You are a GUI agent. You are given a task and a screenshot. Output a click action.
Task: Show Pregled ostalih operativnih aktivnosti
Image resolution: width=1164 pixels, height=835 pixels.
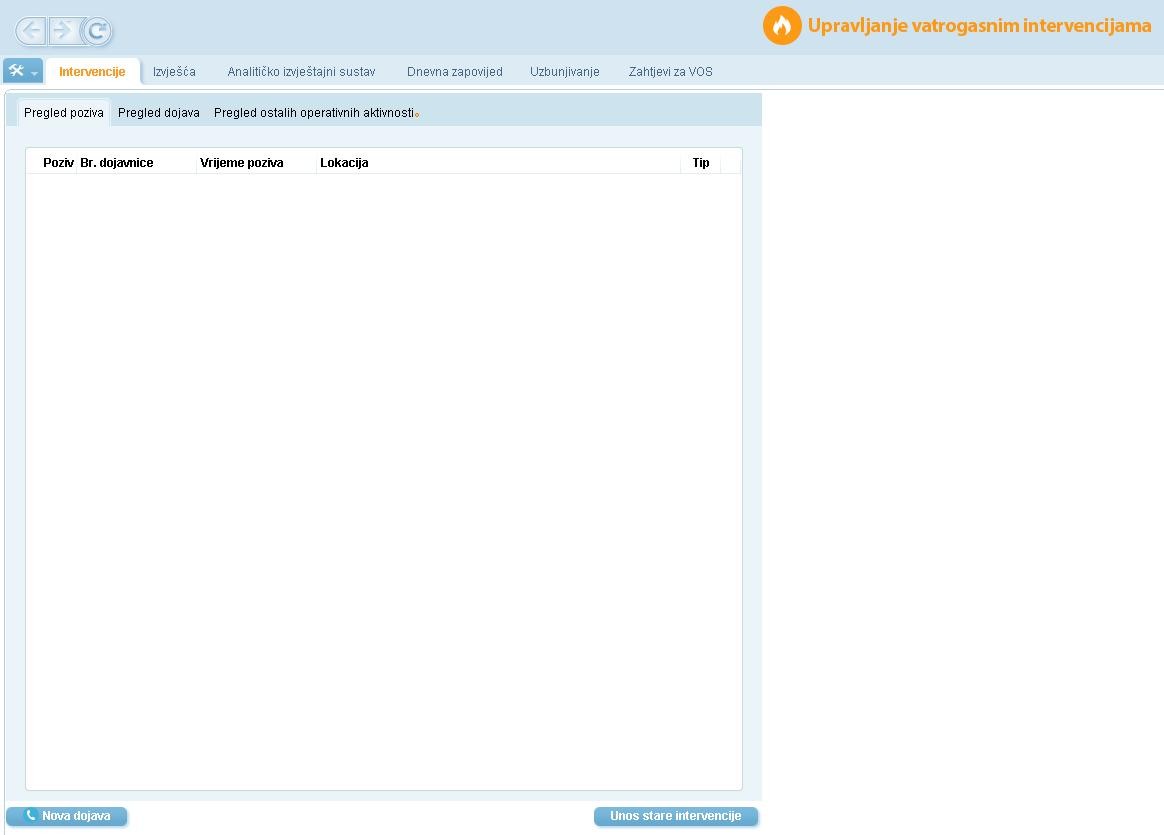(314, 113)
